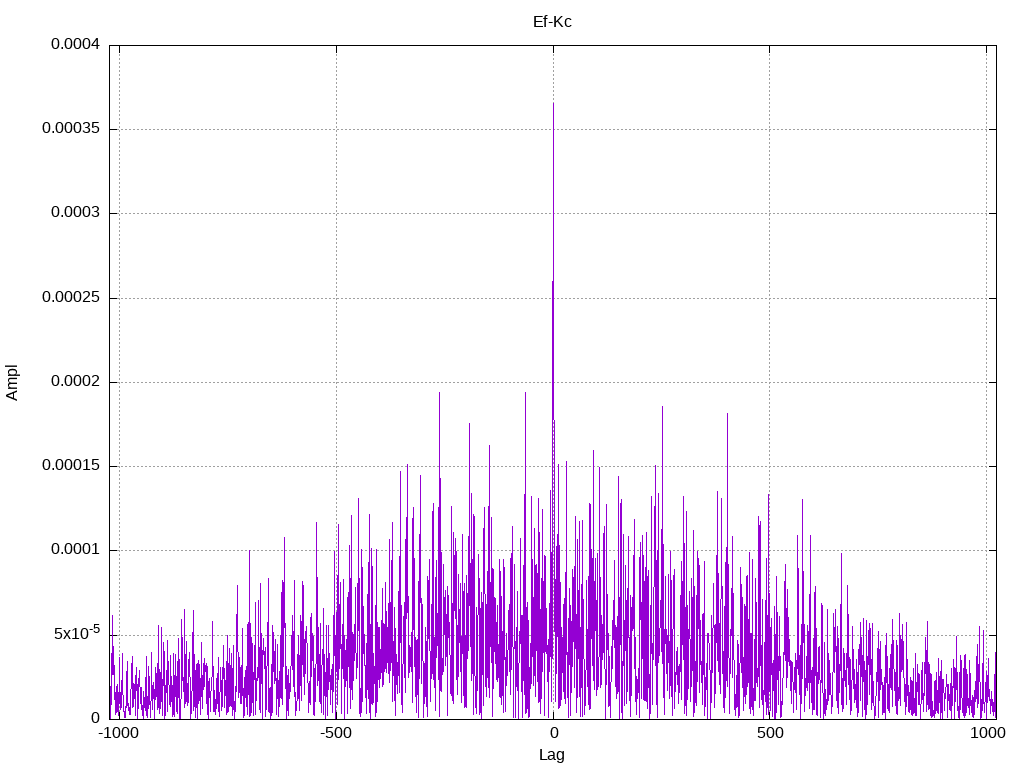Click the tip of the central peak at lag 0
The width and height of the screenshot is (1024, 768).
[x=553, y=103]
